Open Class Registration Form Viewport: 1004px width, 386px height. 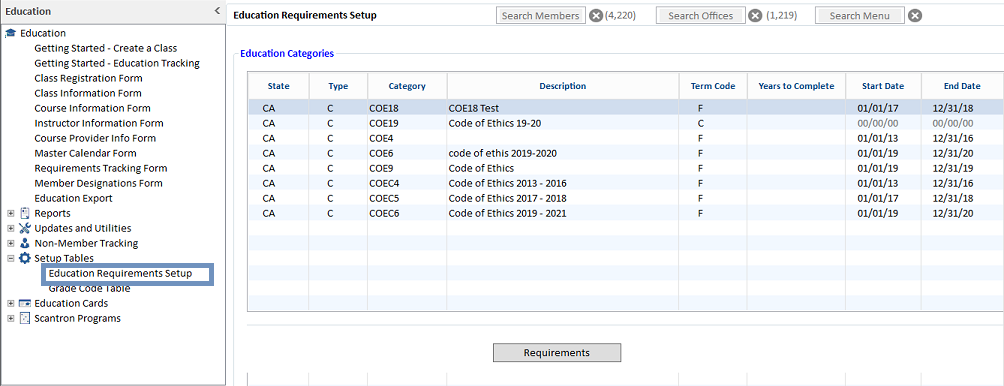click(88, 78)
